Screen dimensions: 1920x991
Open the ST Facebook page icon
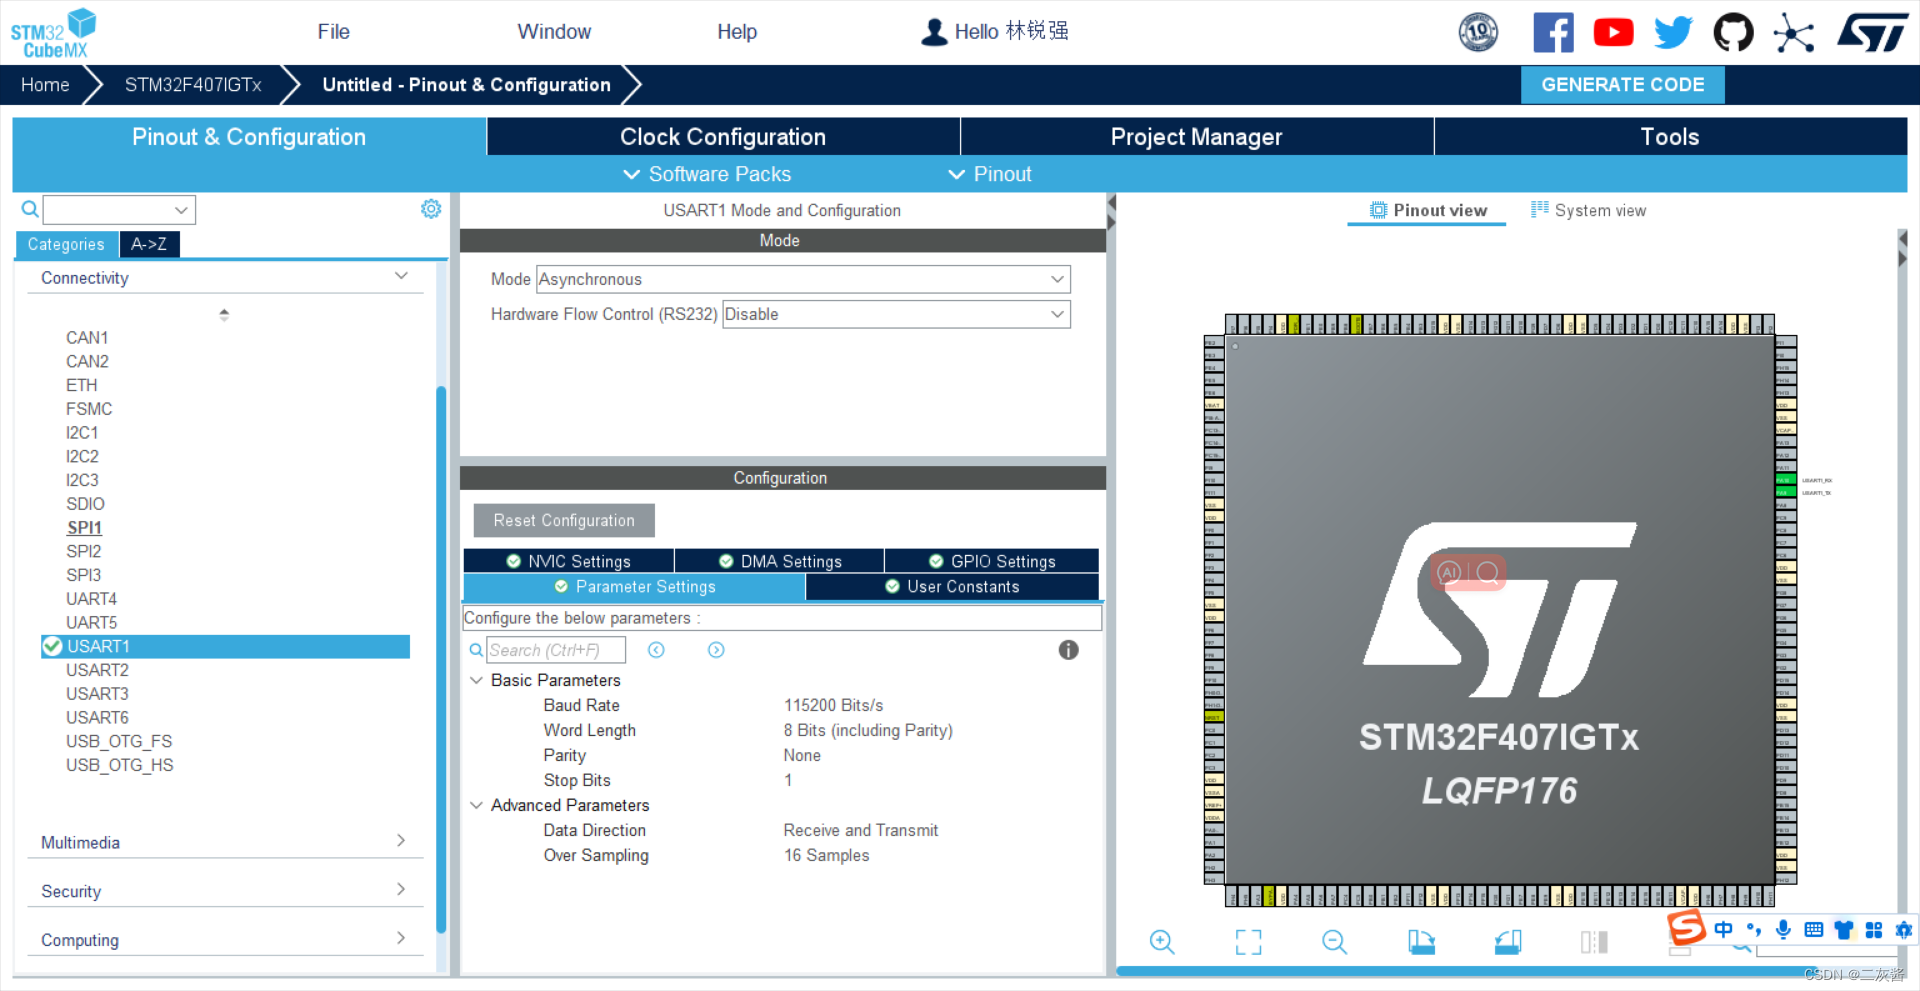pos(1553,32)
